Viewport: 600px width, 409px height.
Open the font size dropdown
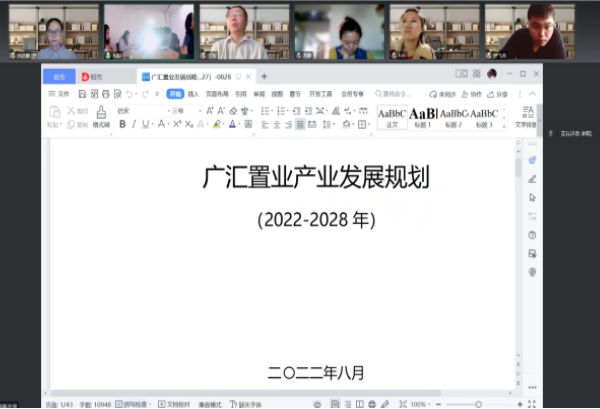click(200, 111)
